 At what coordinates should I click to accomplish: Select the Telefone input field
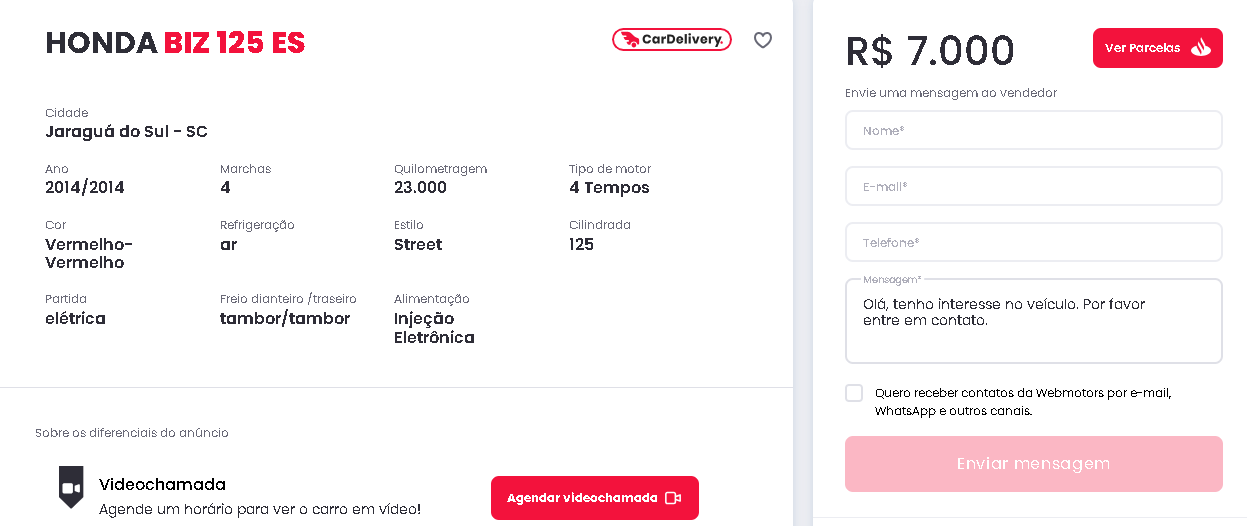point(1033,242)
